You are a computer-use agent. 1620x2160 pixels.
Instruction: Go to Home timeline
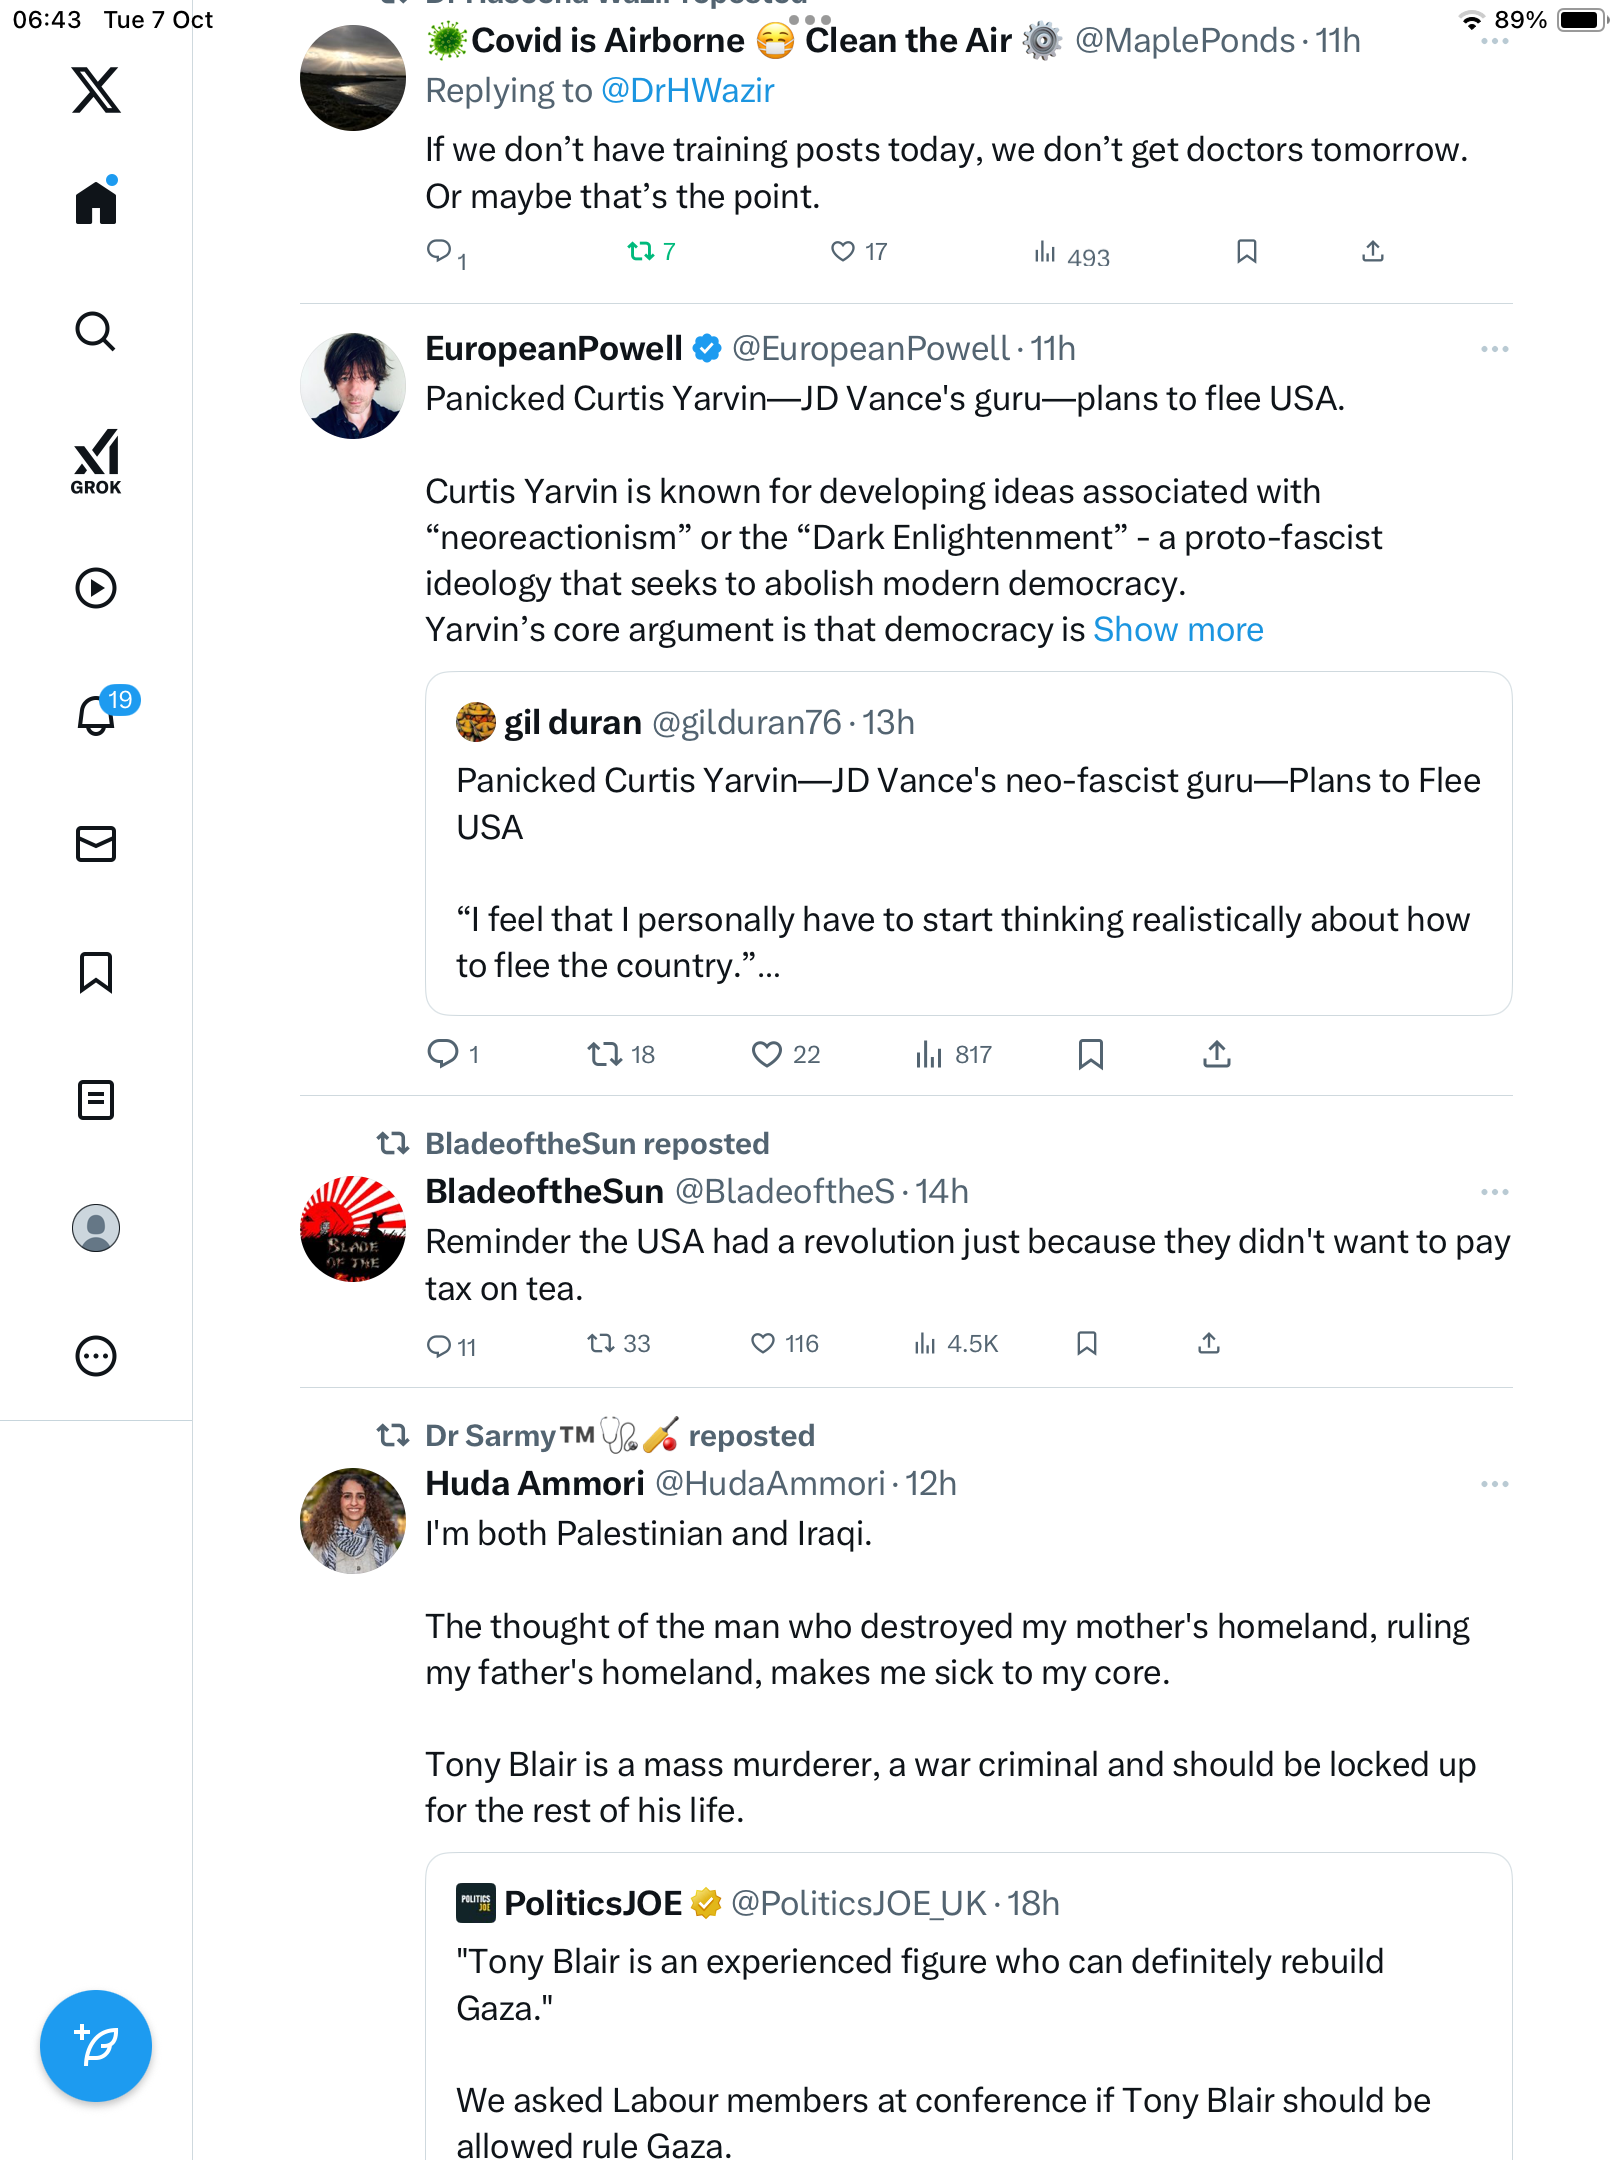coord(96,203)
